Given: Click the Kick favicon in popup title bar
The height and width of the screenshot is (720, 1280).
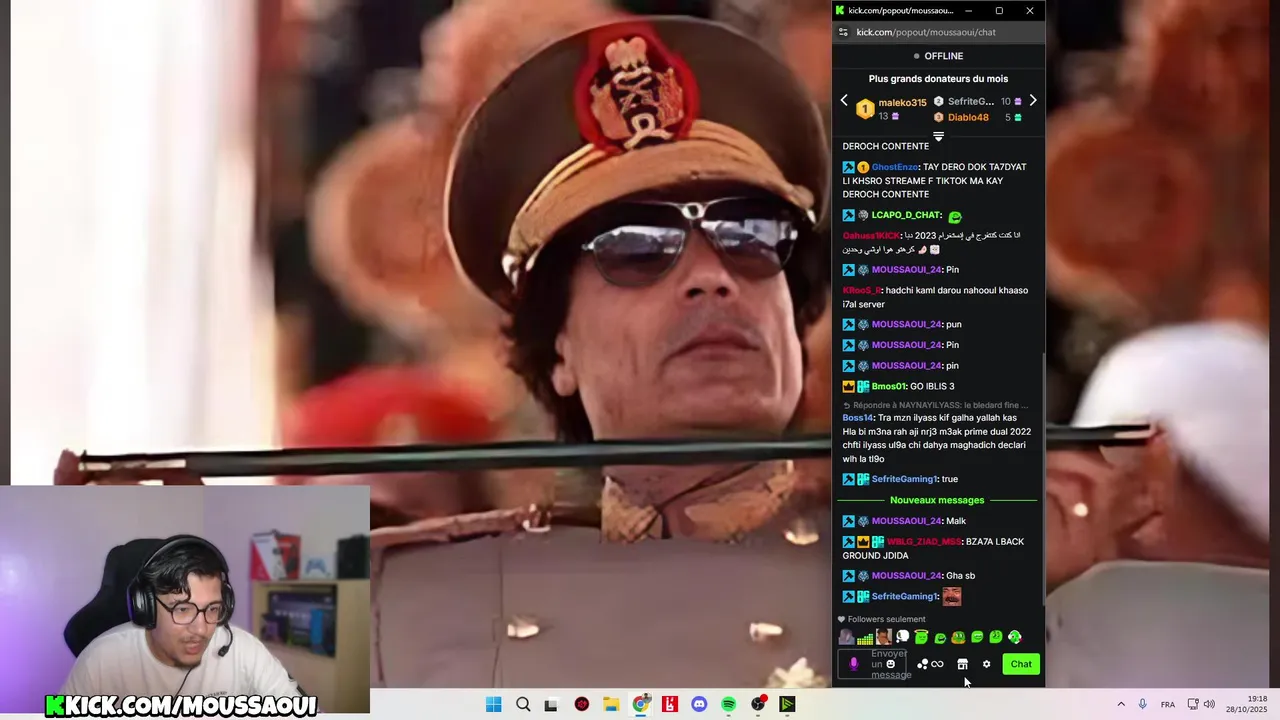Looking at the screenshot, I should click(840, 10).
